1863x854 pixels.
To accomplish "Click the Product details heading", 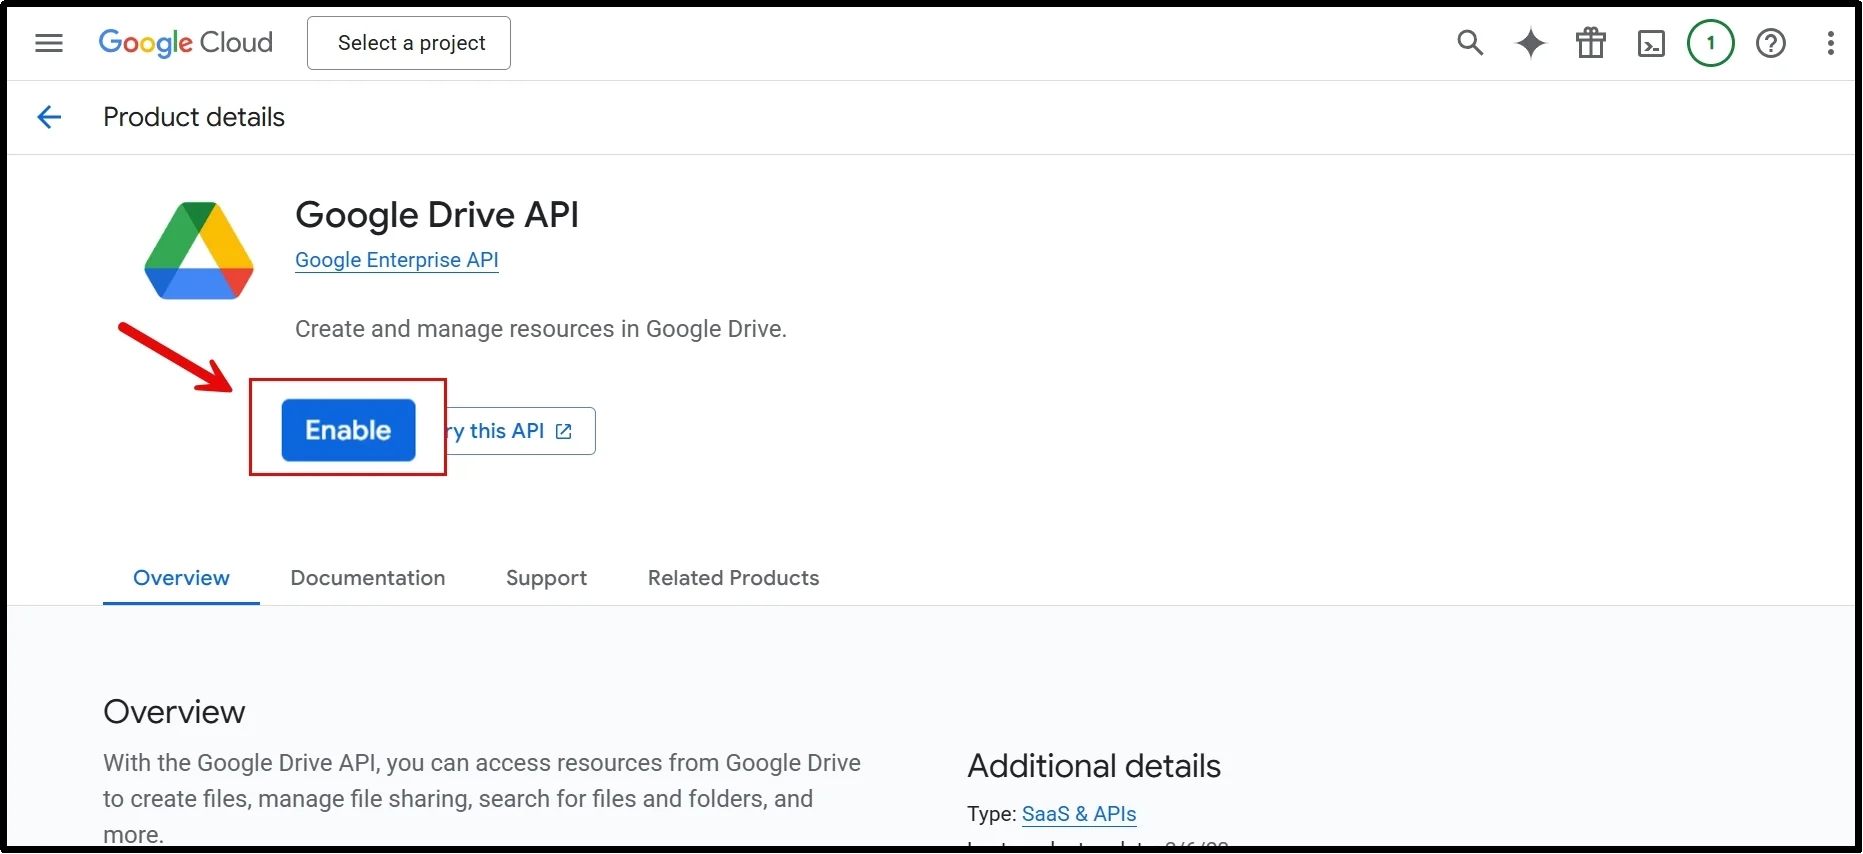I will coord(194,117).
